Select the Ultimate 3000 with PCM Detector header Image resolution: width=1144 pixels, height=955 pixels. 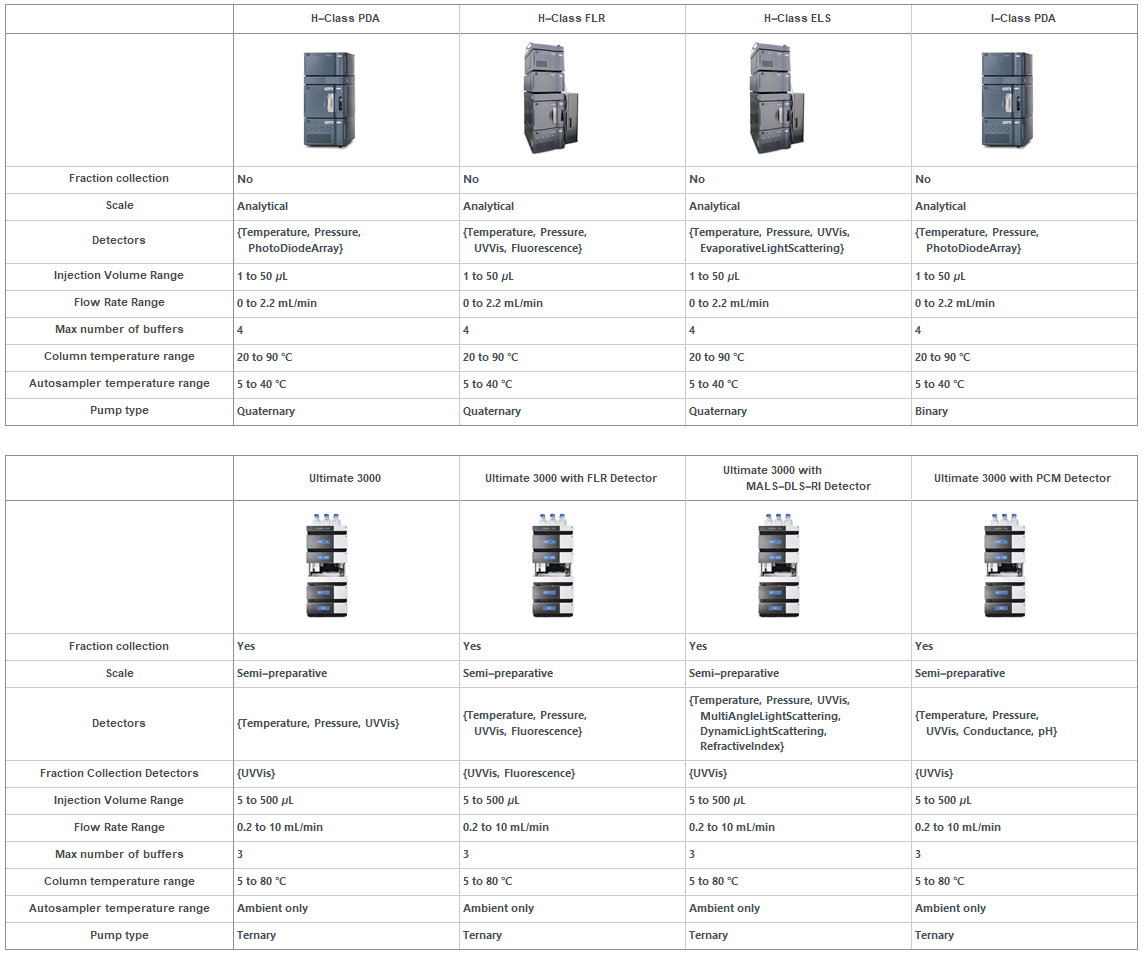pyautogui.click(x=1022, y=479)
